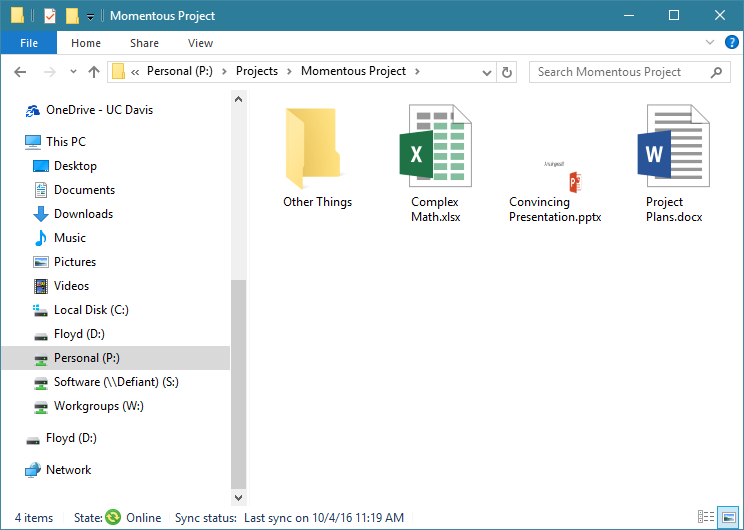Open the File menu

(x=29, y=43)
